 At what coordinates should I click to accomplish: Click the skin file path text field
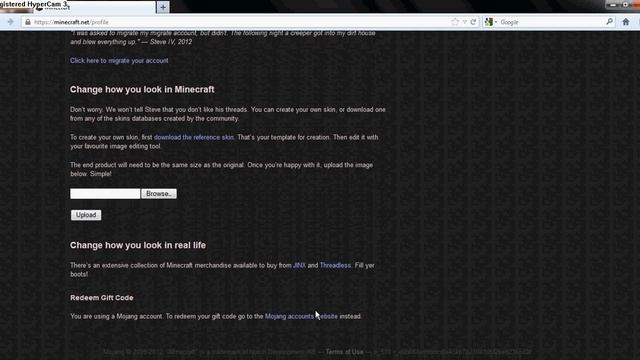click(105, 193)
